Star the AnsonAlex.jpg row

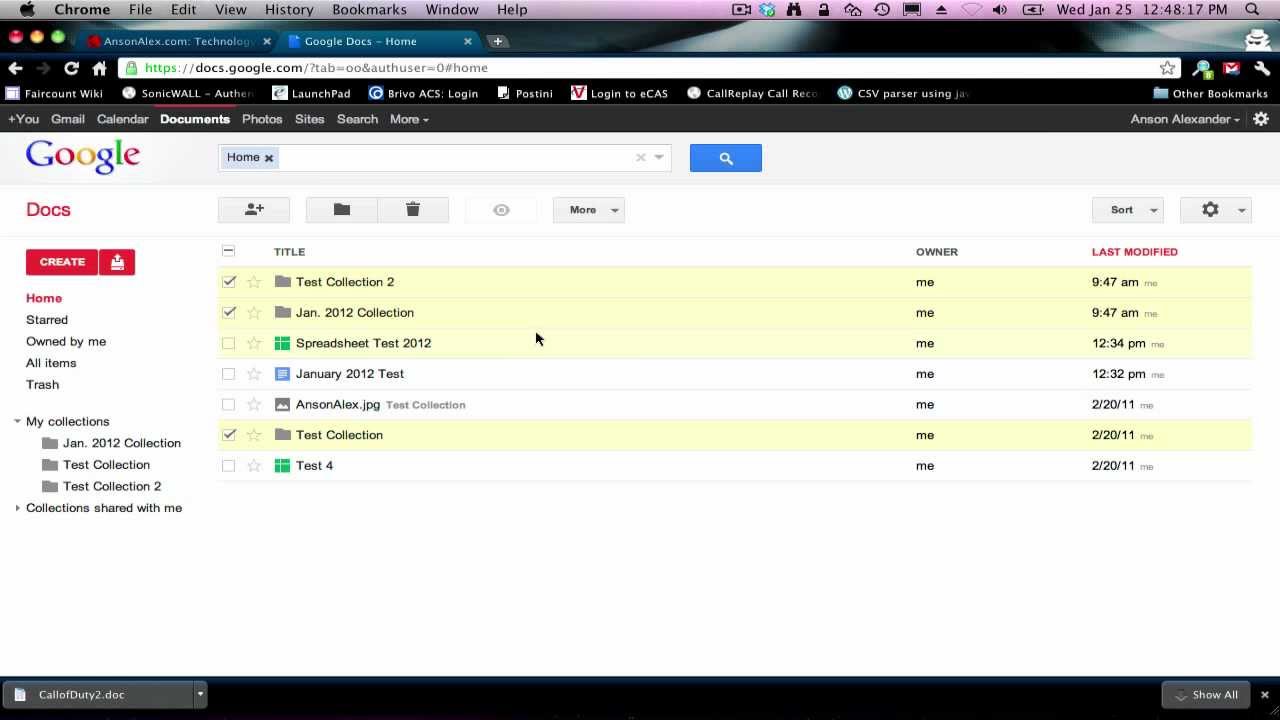click(254, 405)
